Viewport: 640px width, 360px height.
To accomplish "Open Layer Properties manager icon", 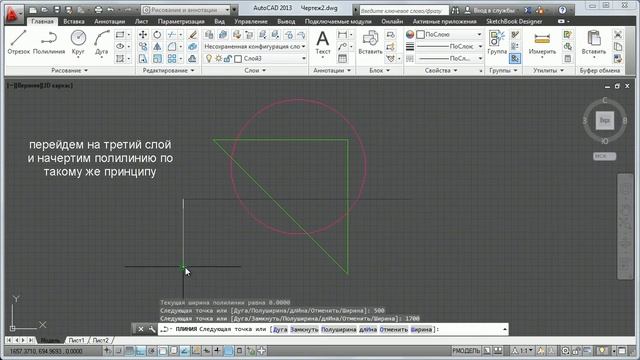I will [x=209, y=35].
